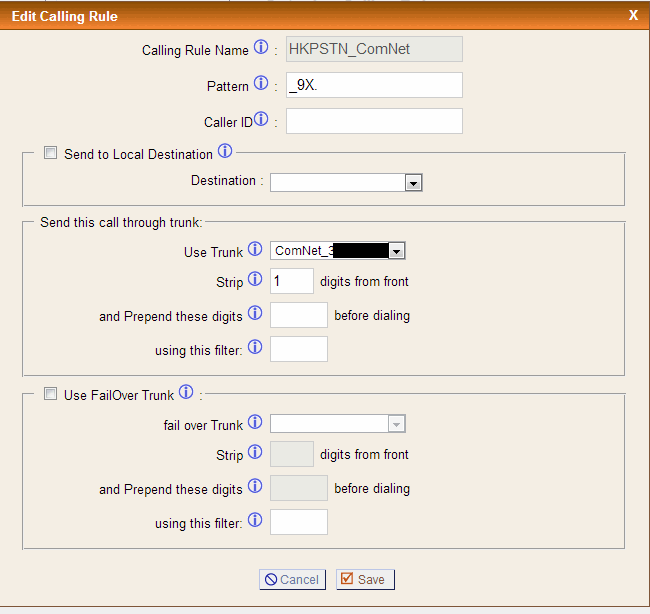Close the Edit Calling Rule dialog
Viewport: 650px width, 614px height.
click(633, 15)
